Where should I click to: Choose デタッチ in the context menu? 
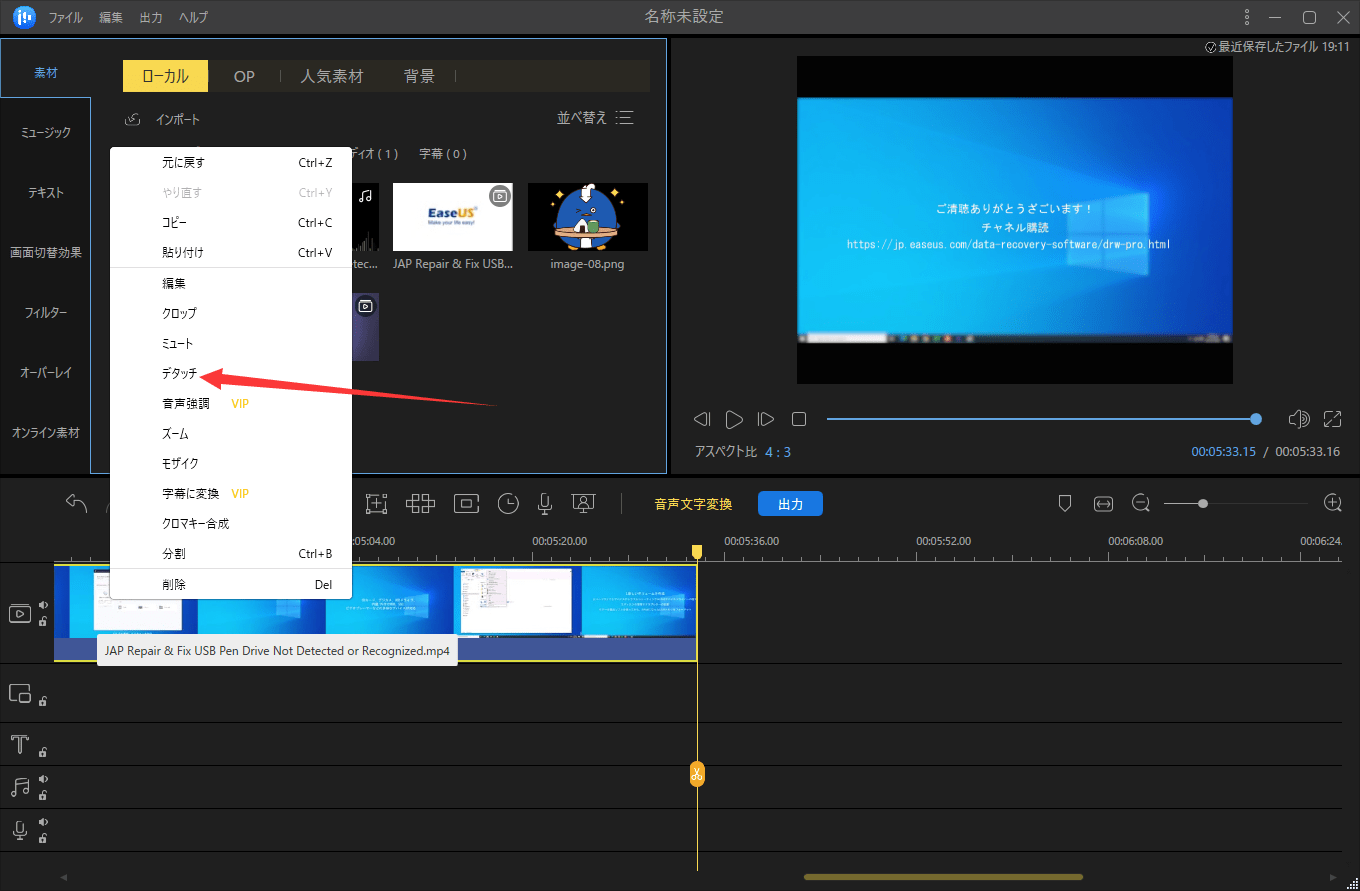[180, 374]
